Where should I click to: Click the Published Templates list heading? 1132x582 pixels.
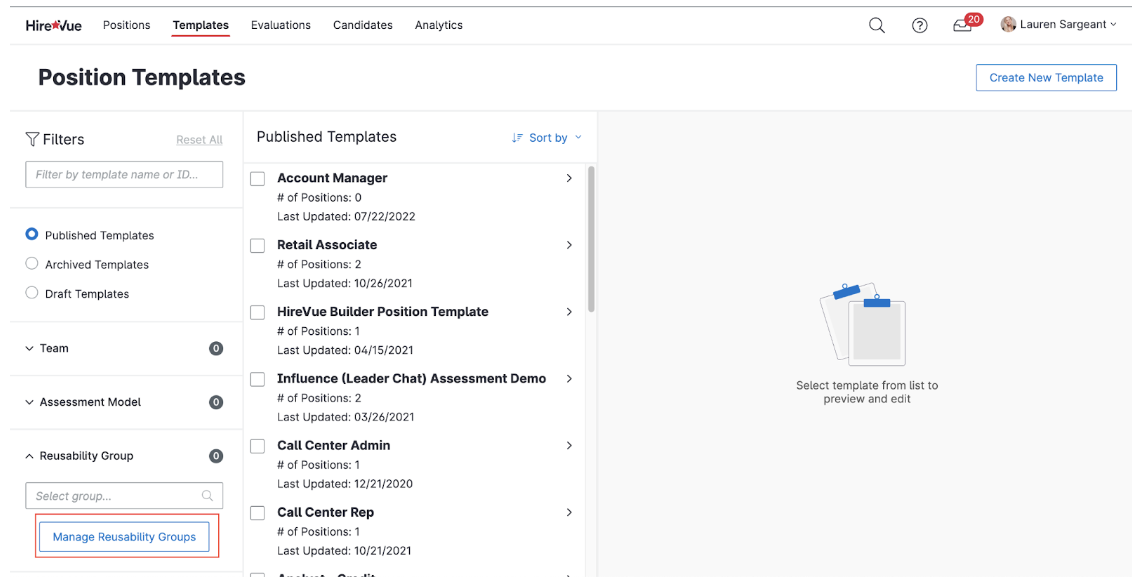[x=326, y=136]
